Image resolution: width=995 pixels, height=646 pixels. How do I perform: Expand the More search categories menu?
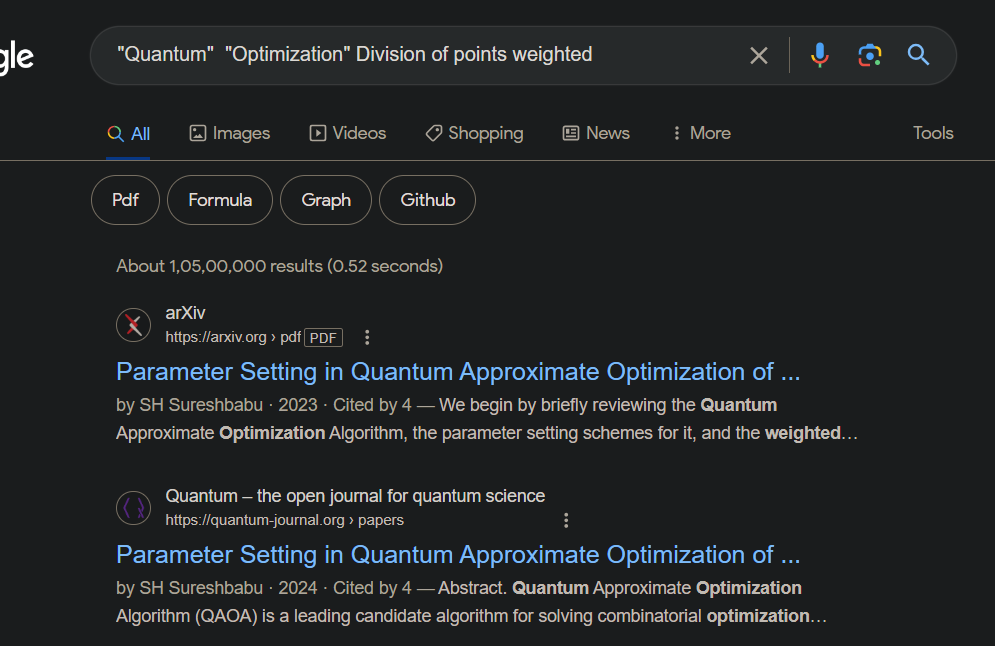click(x=701, y=133)
